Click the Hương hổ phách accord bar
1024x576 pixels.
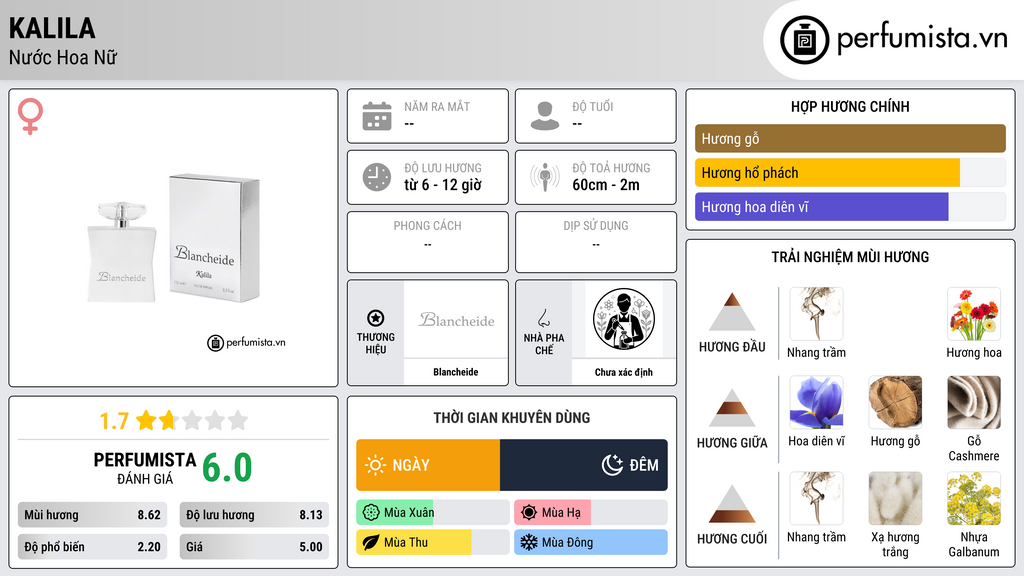[850, 172]
